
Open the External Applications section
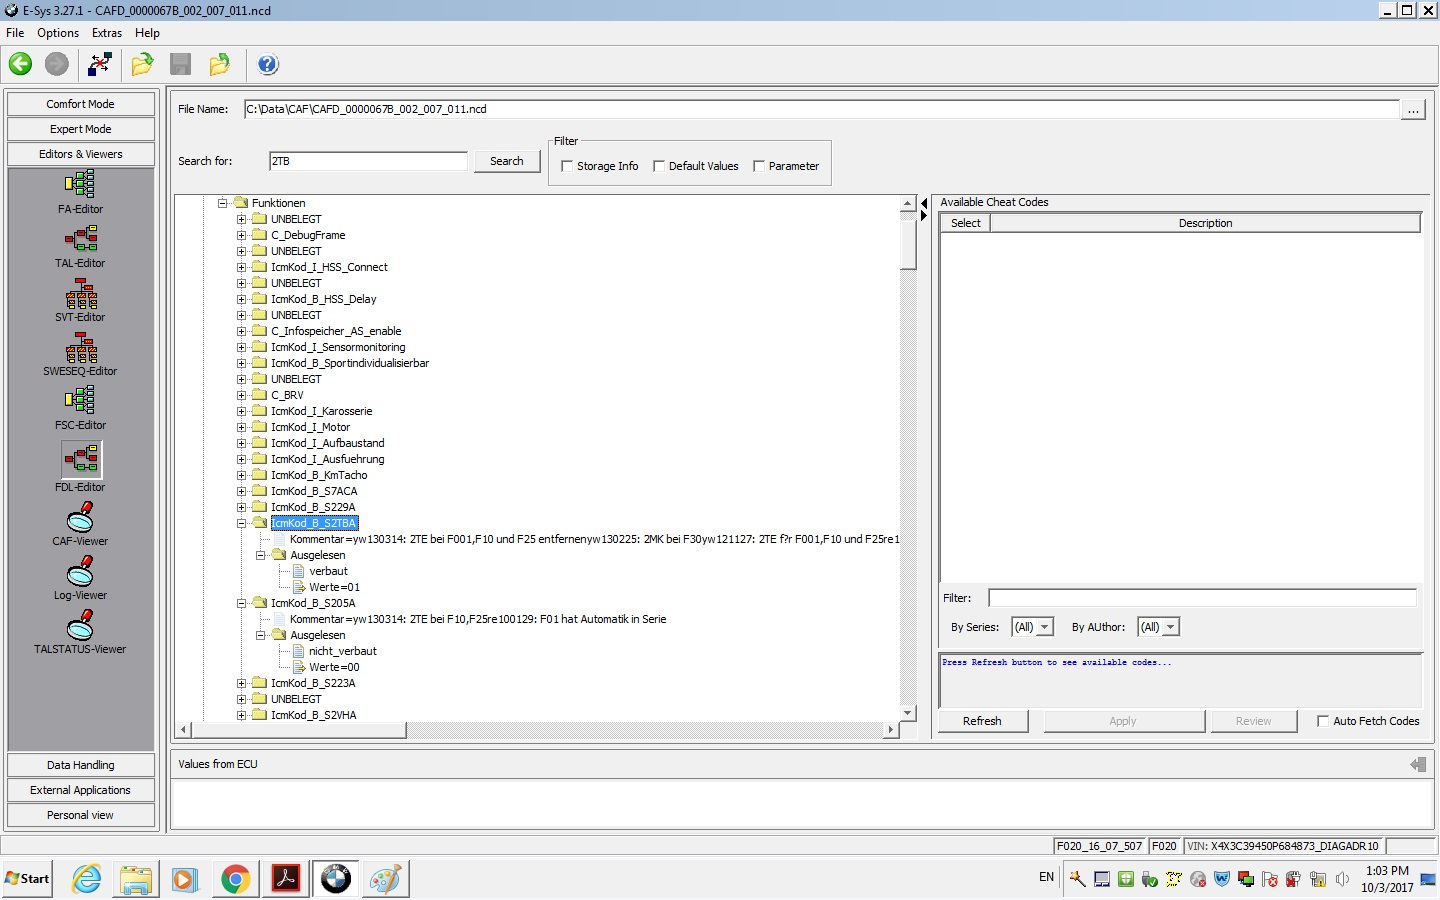pyautogui.click(x=81, y=790)
